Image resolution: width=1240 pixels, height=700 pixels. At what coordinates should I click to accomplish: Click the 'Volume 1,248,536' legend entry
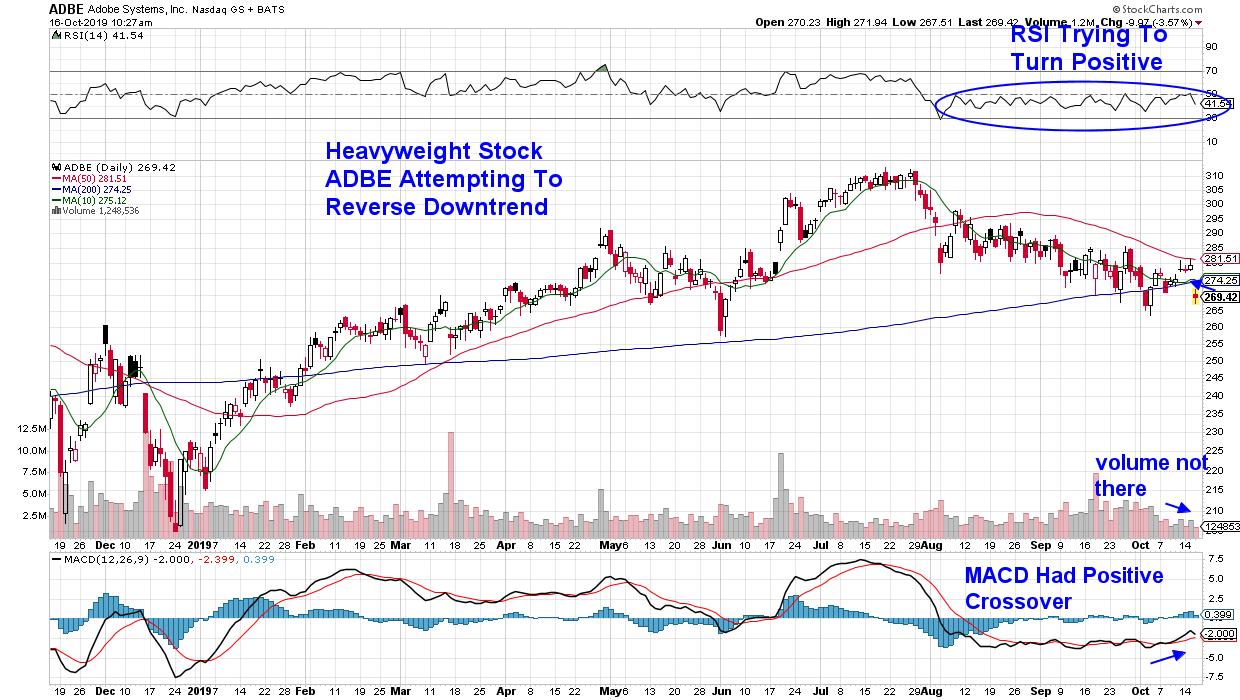pos(95,211)
